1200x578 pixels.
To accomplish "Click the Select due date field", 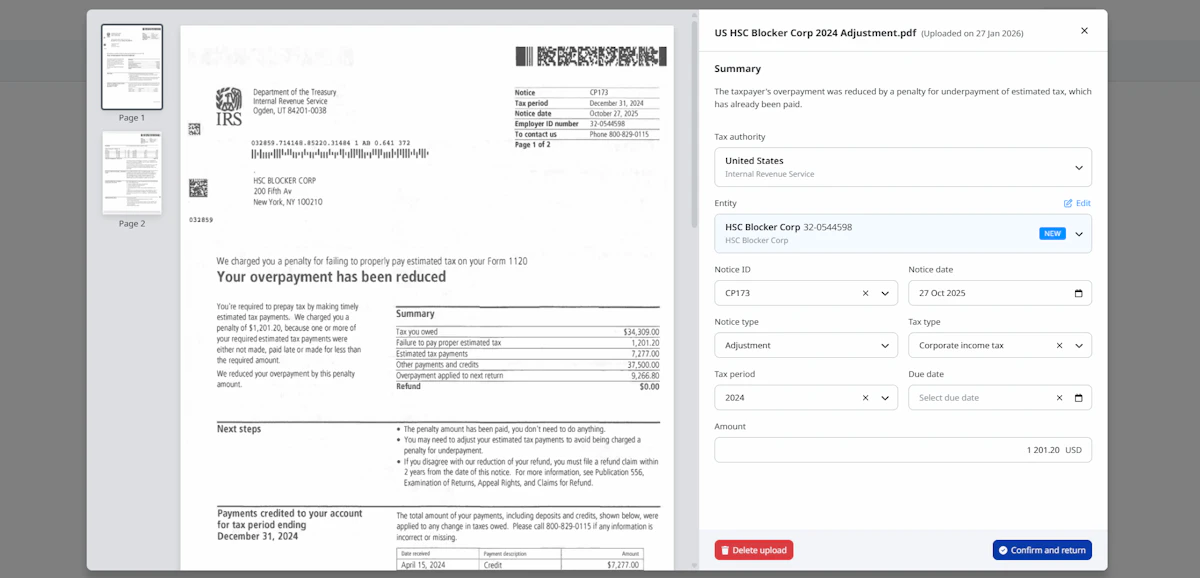I will point(1000,397).
